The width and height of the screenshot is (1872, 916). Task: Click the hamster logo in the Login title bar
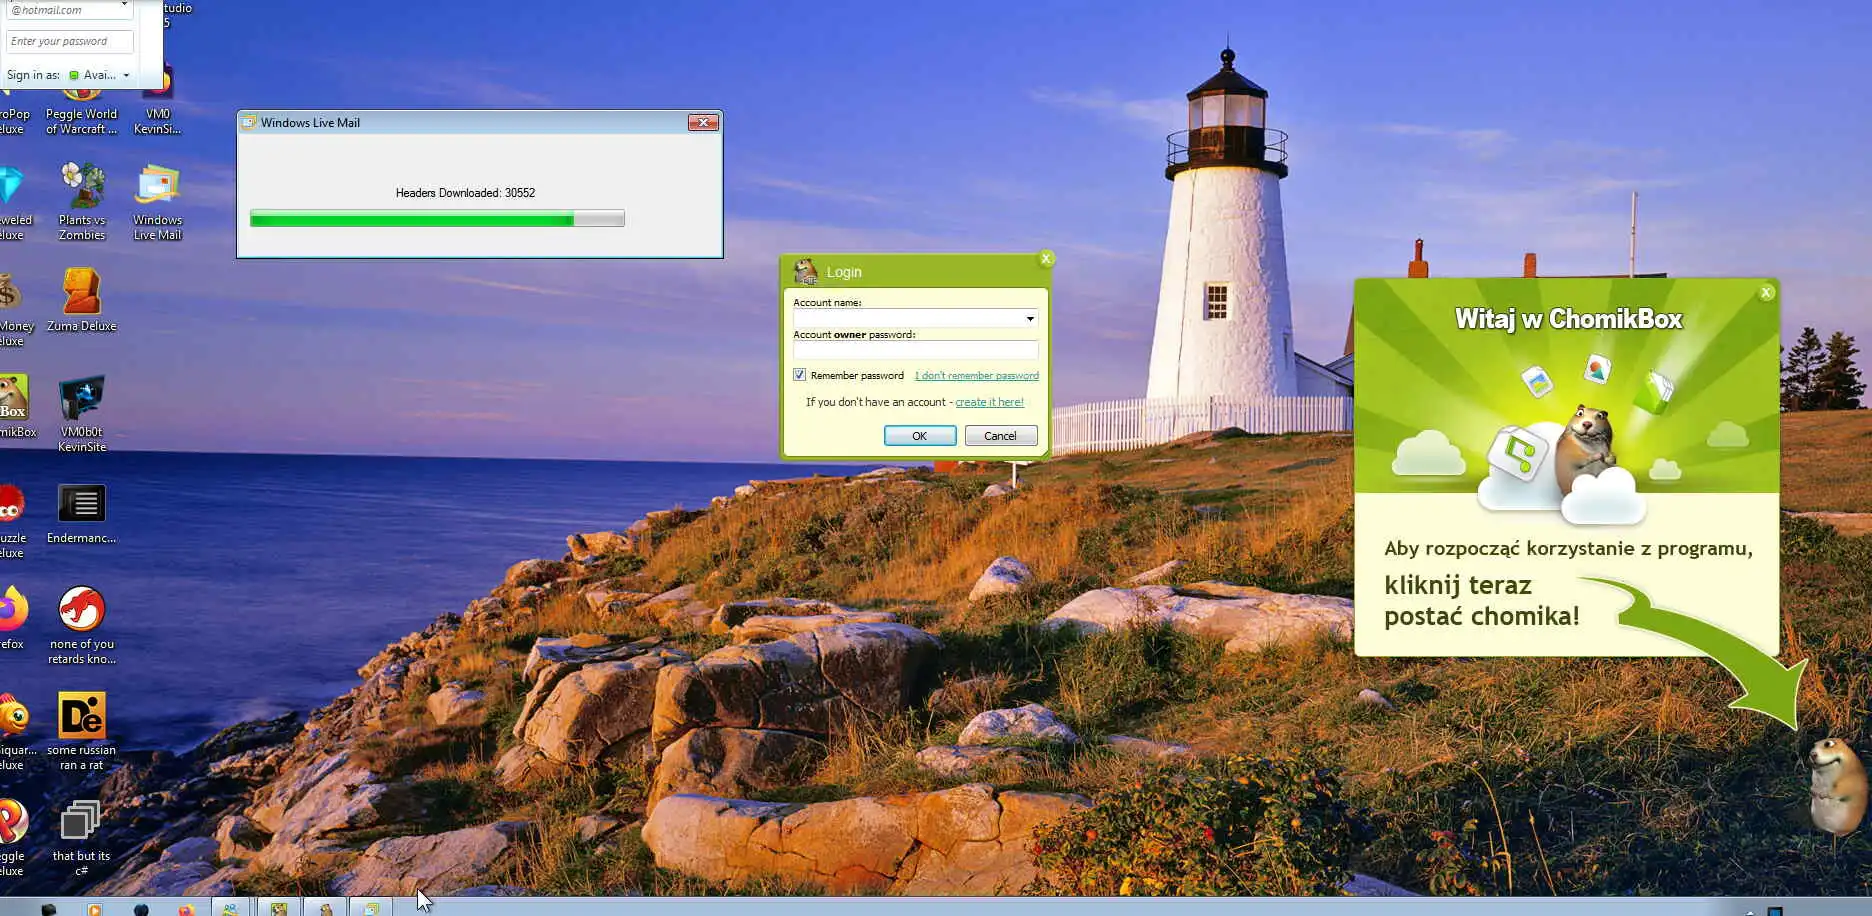805,271
